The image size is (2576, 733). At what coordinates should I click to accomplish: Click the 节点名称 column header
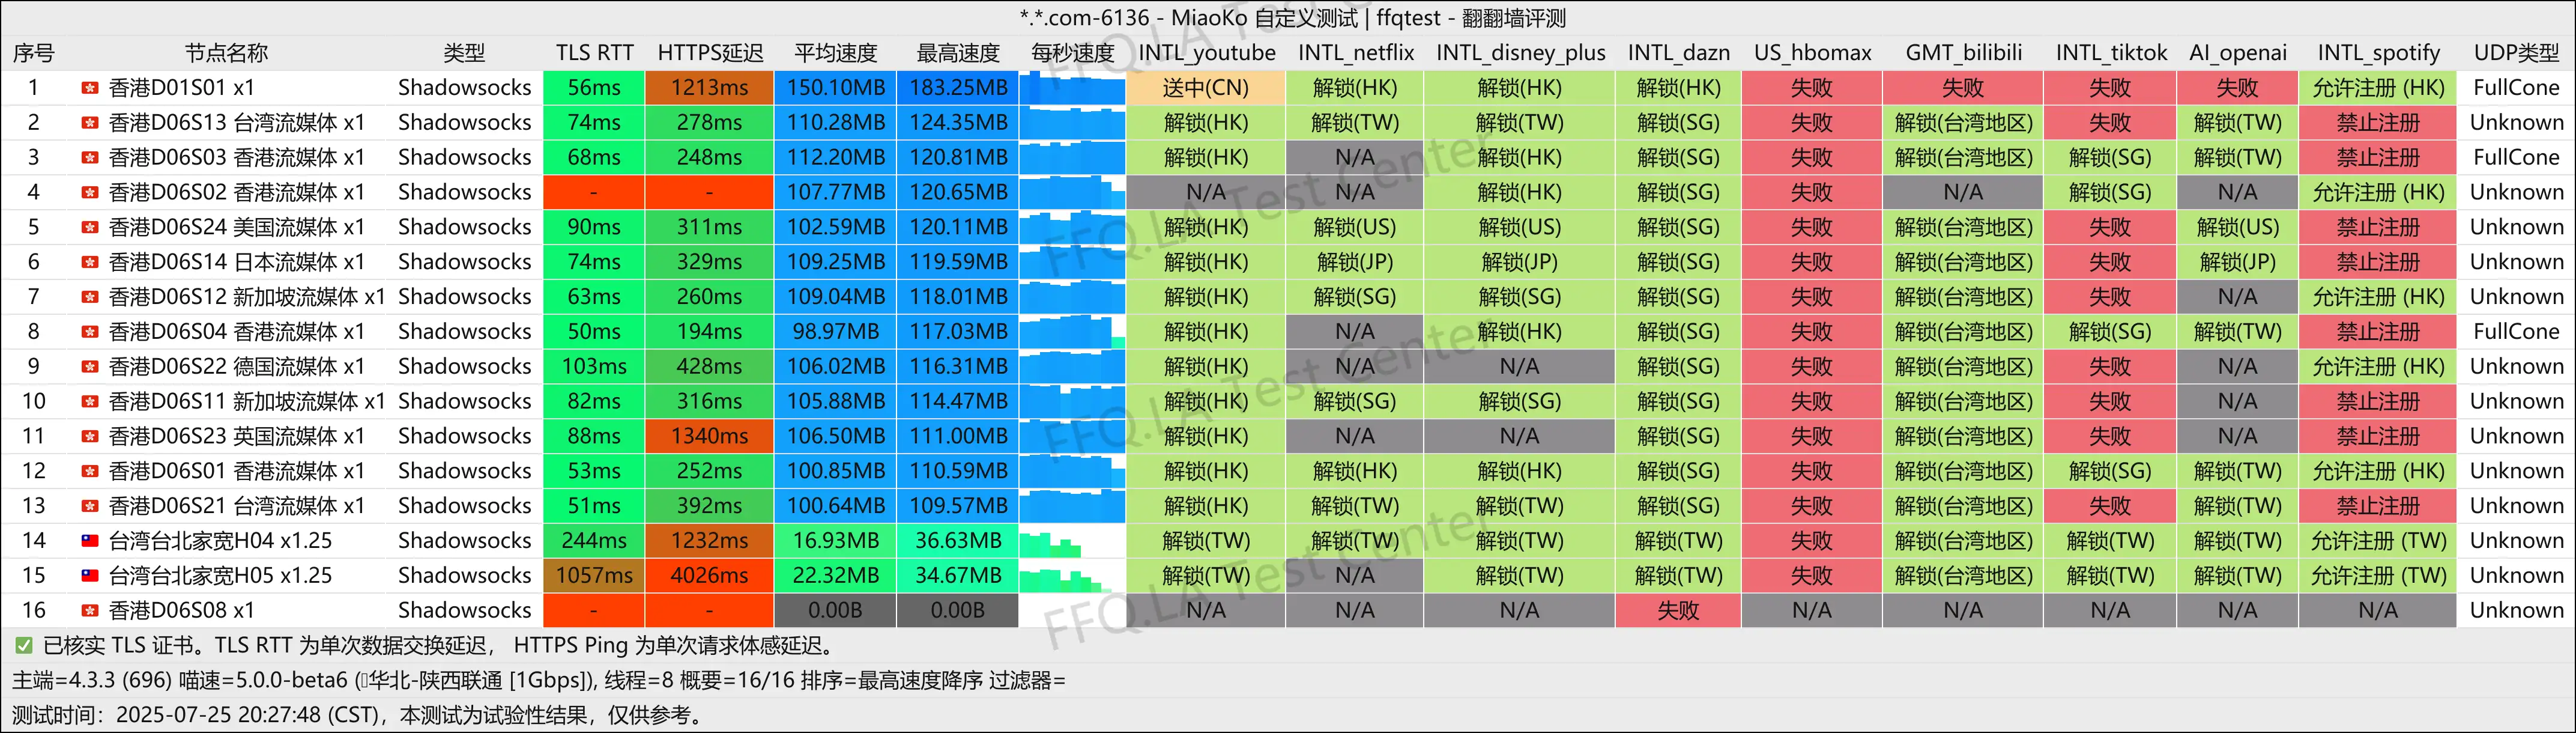click(227, 53)
